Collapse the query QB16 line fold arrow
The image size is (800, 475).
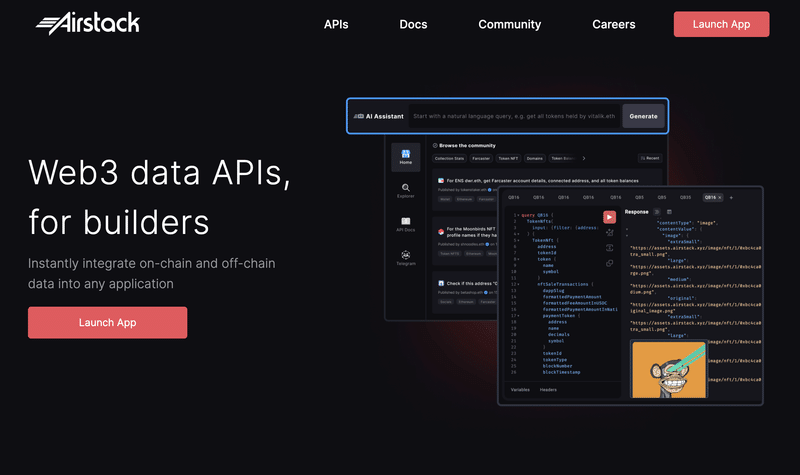[519, 215]
